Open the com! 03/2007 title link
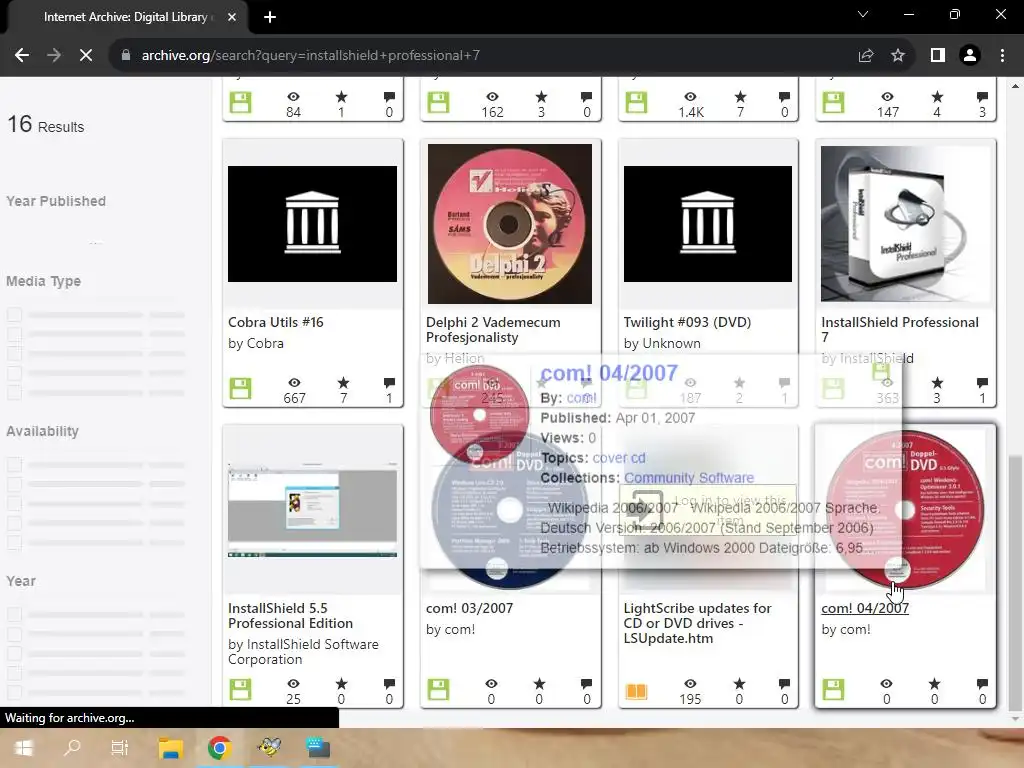The height and width of the screenshot is (768, 1024). pos(470,608)
